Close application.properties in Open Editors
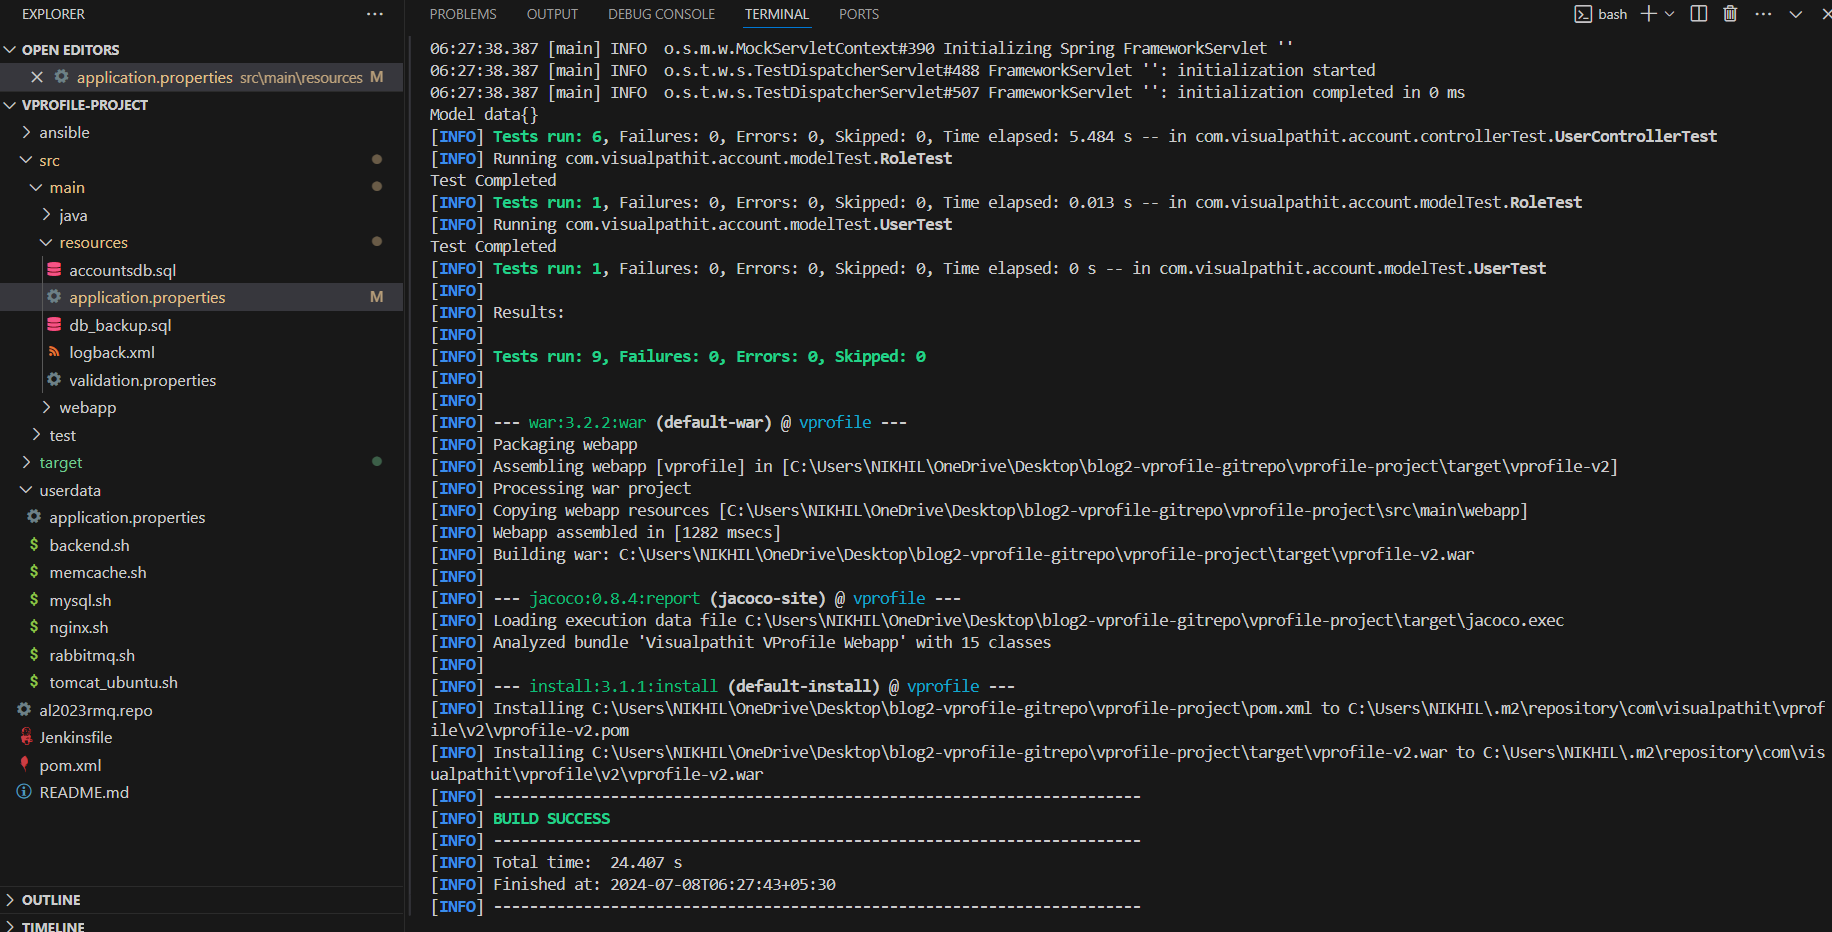The image size is (1832, 932). (x=37, y=77)
